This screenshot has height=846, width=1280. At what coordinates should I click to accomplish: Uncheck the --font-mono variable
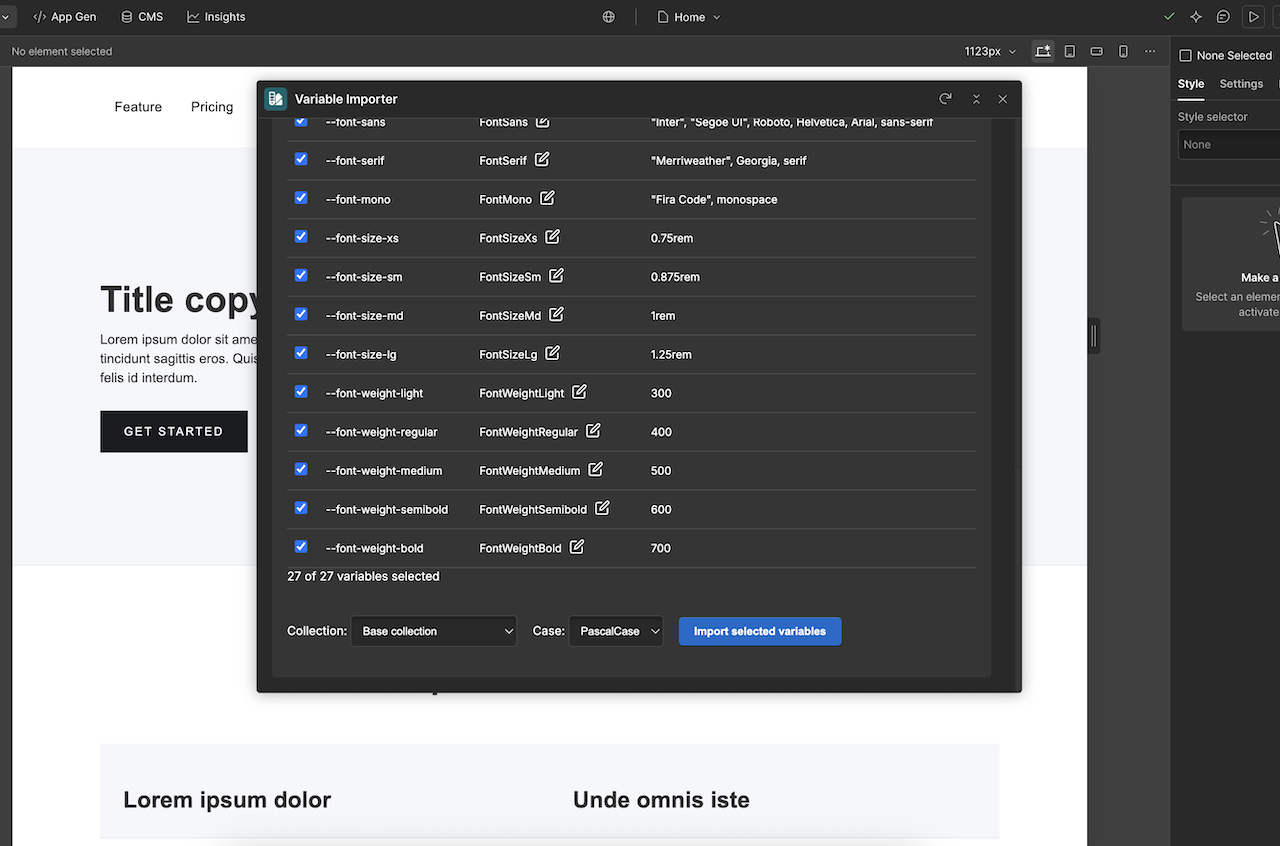coord(301,198)
